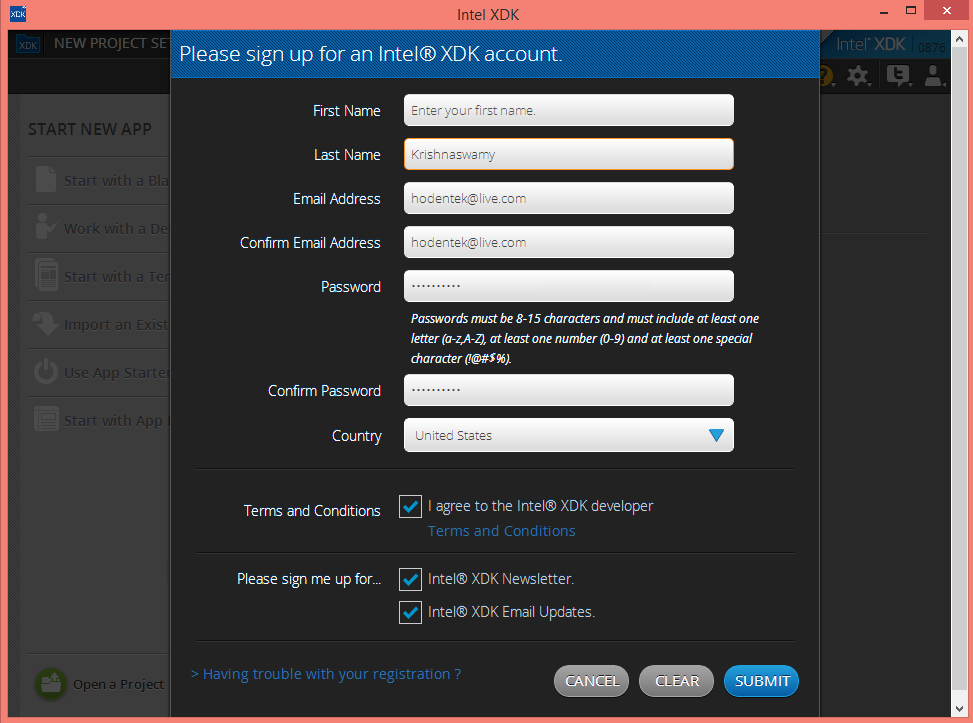Click the Open a Project folder icon
973x723 pixels.
tap(50, 684)
